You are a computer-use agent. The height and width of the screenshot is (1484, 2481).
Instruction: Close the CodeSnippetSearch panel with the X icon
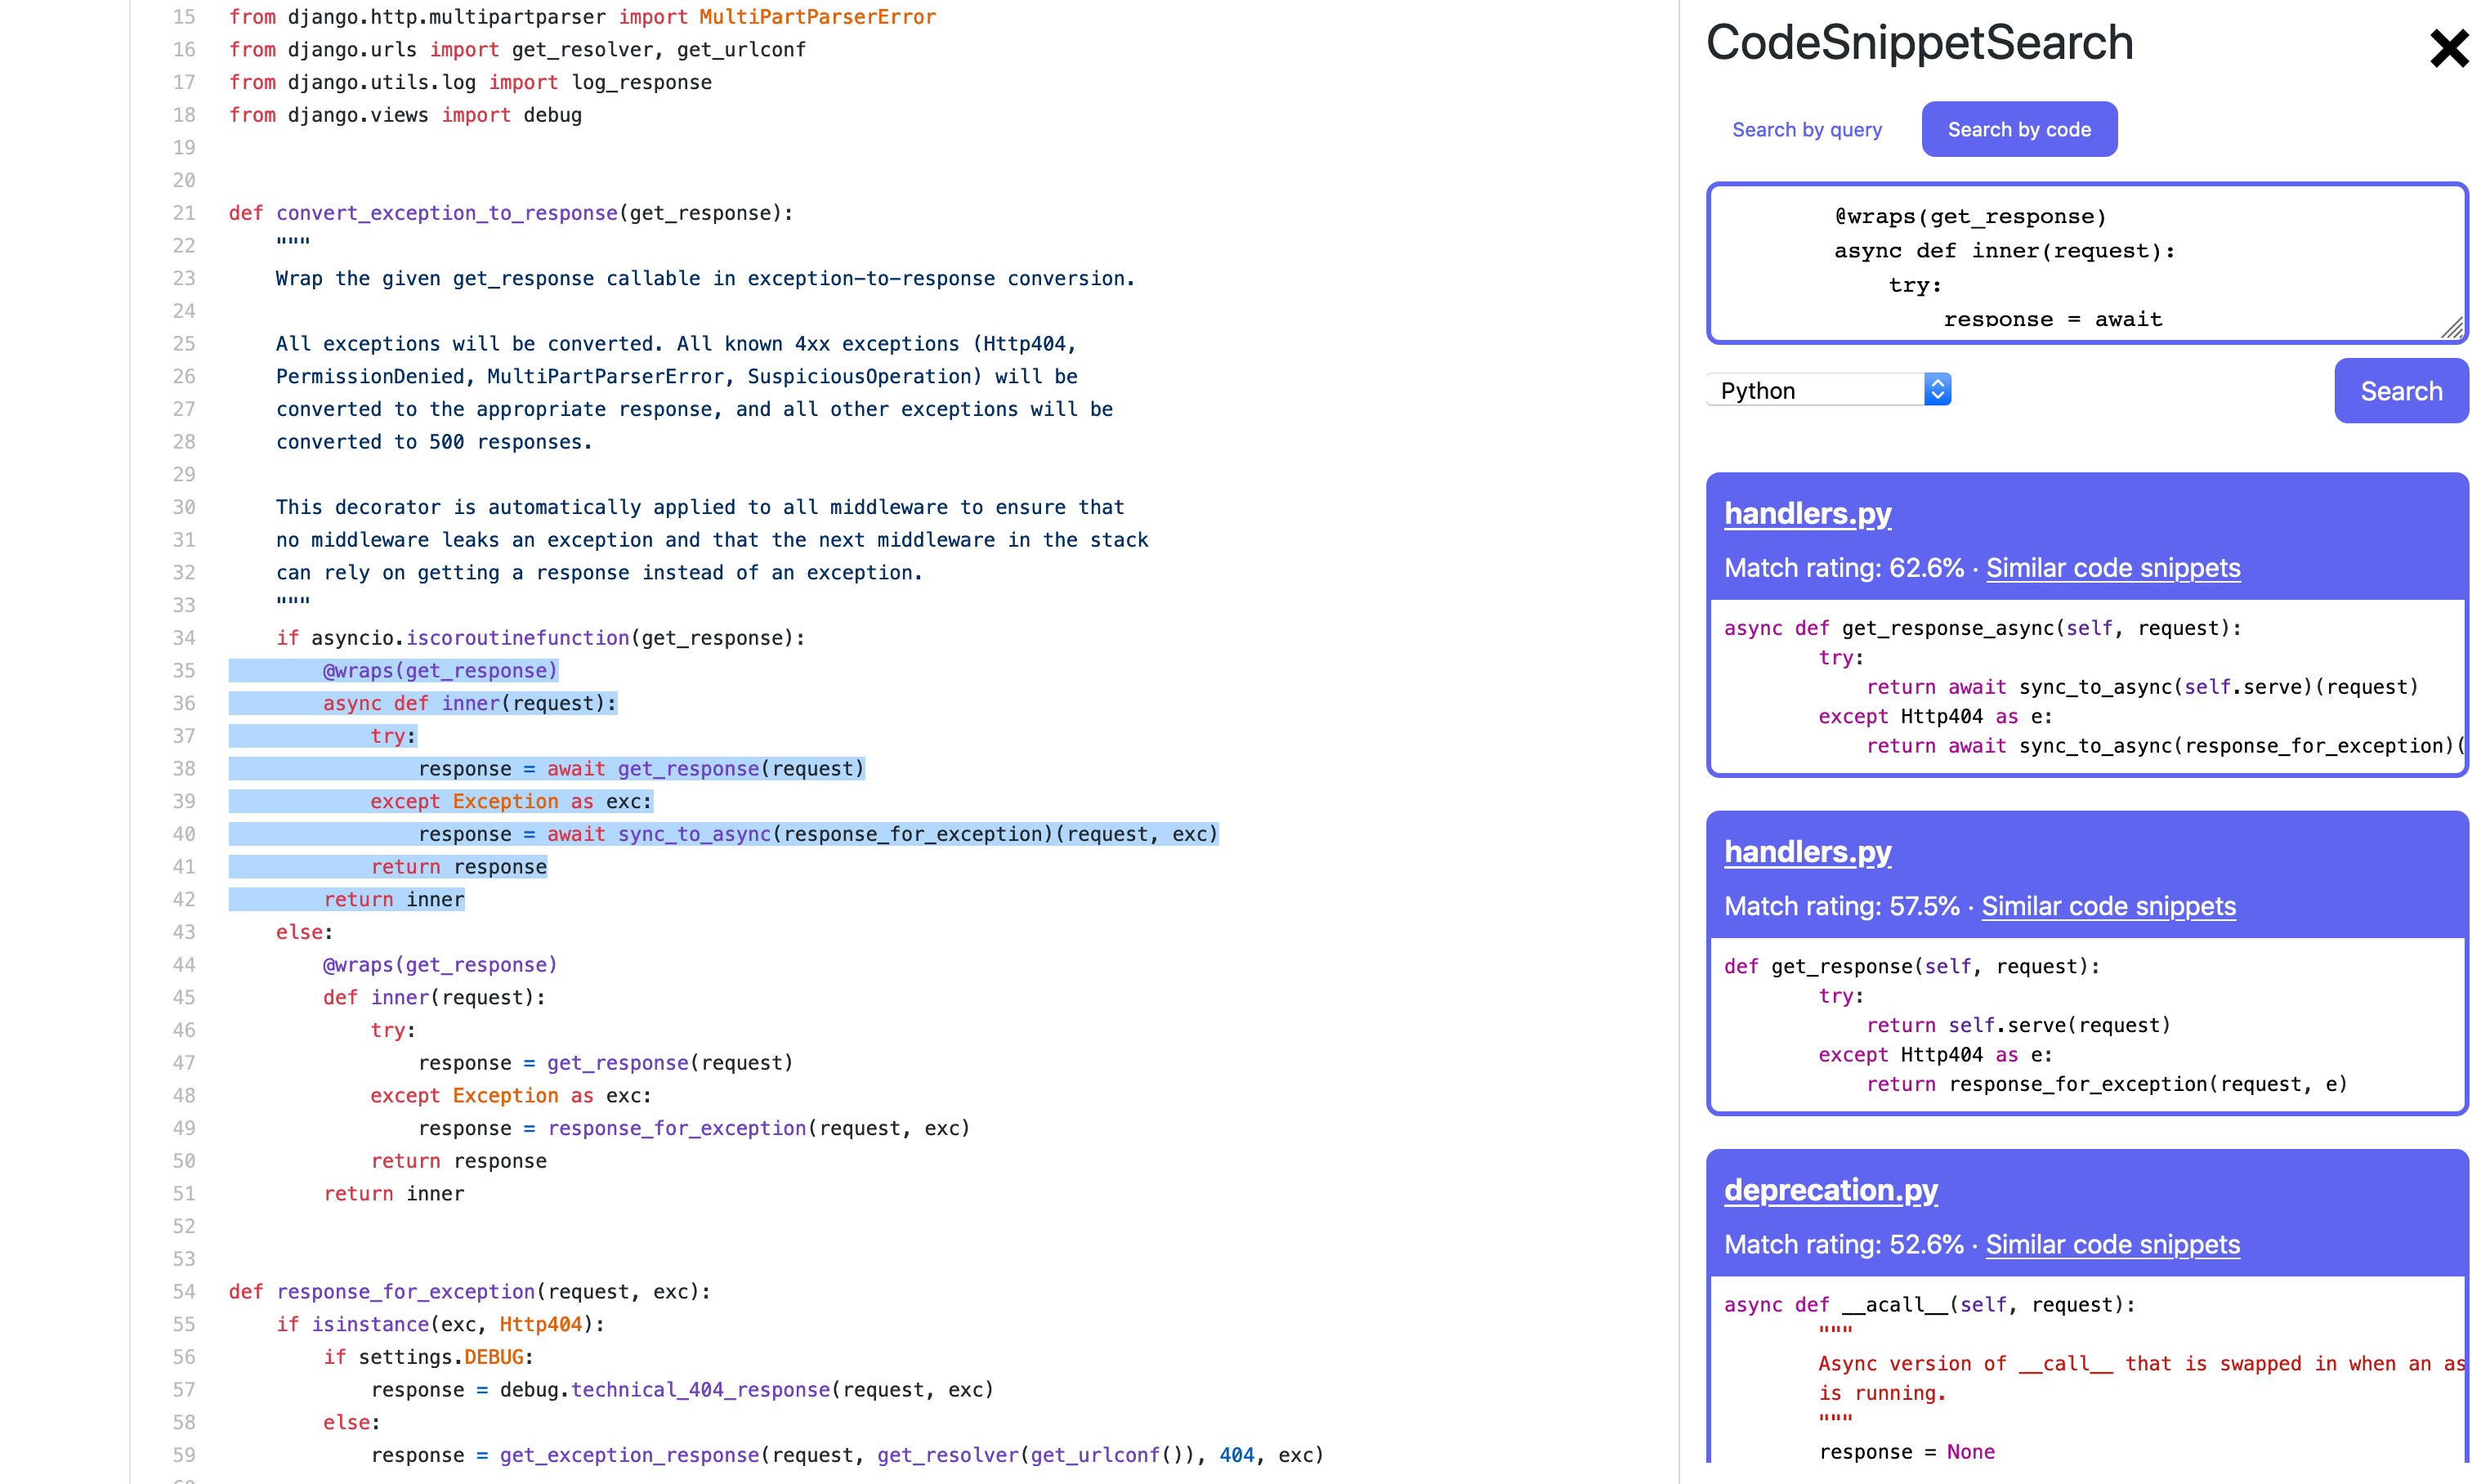[2447, 48]
